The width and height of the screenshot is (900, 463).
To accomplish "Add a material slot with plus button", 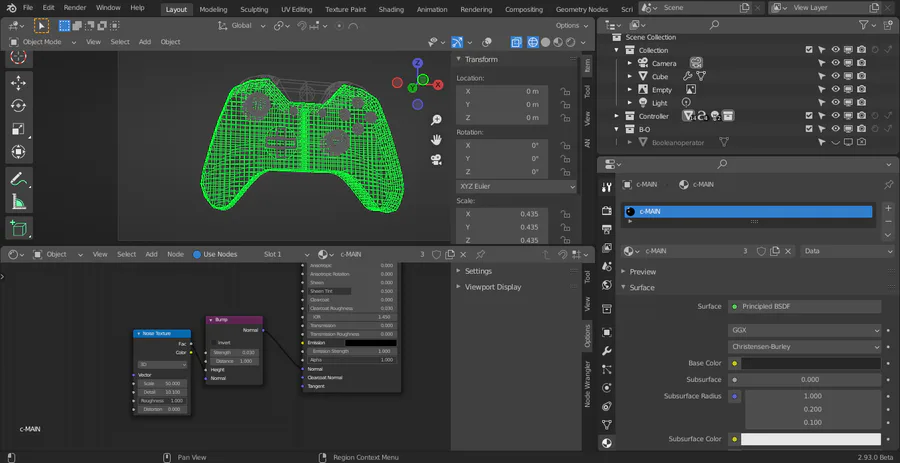I will 889,208.
